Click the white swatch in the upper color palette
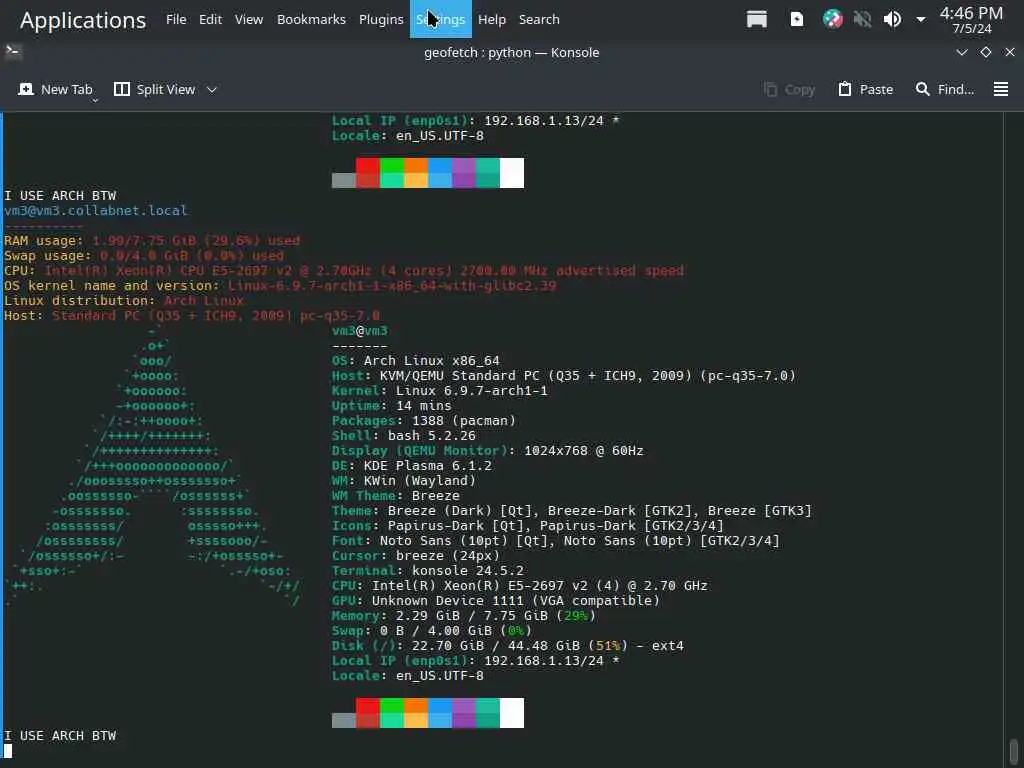This screenshot has height=768, width=1024. (x=512, y=172)
